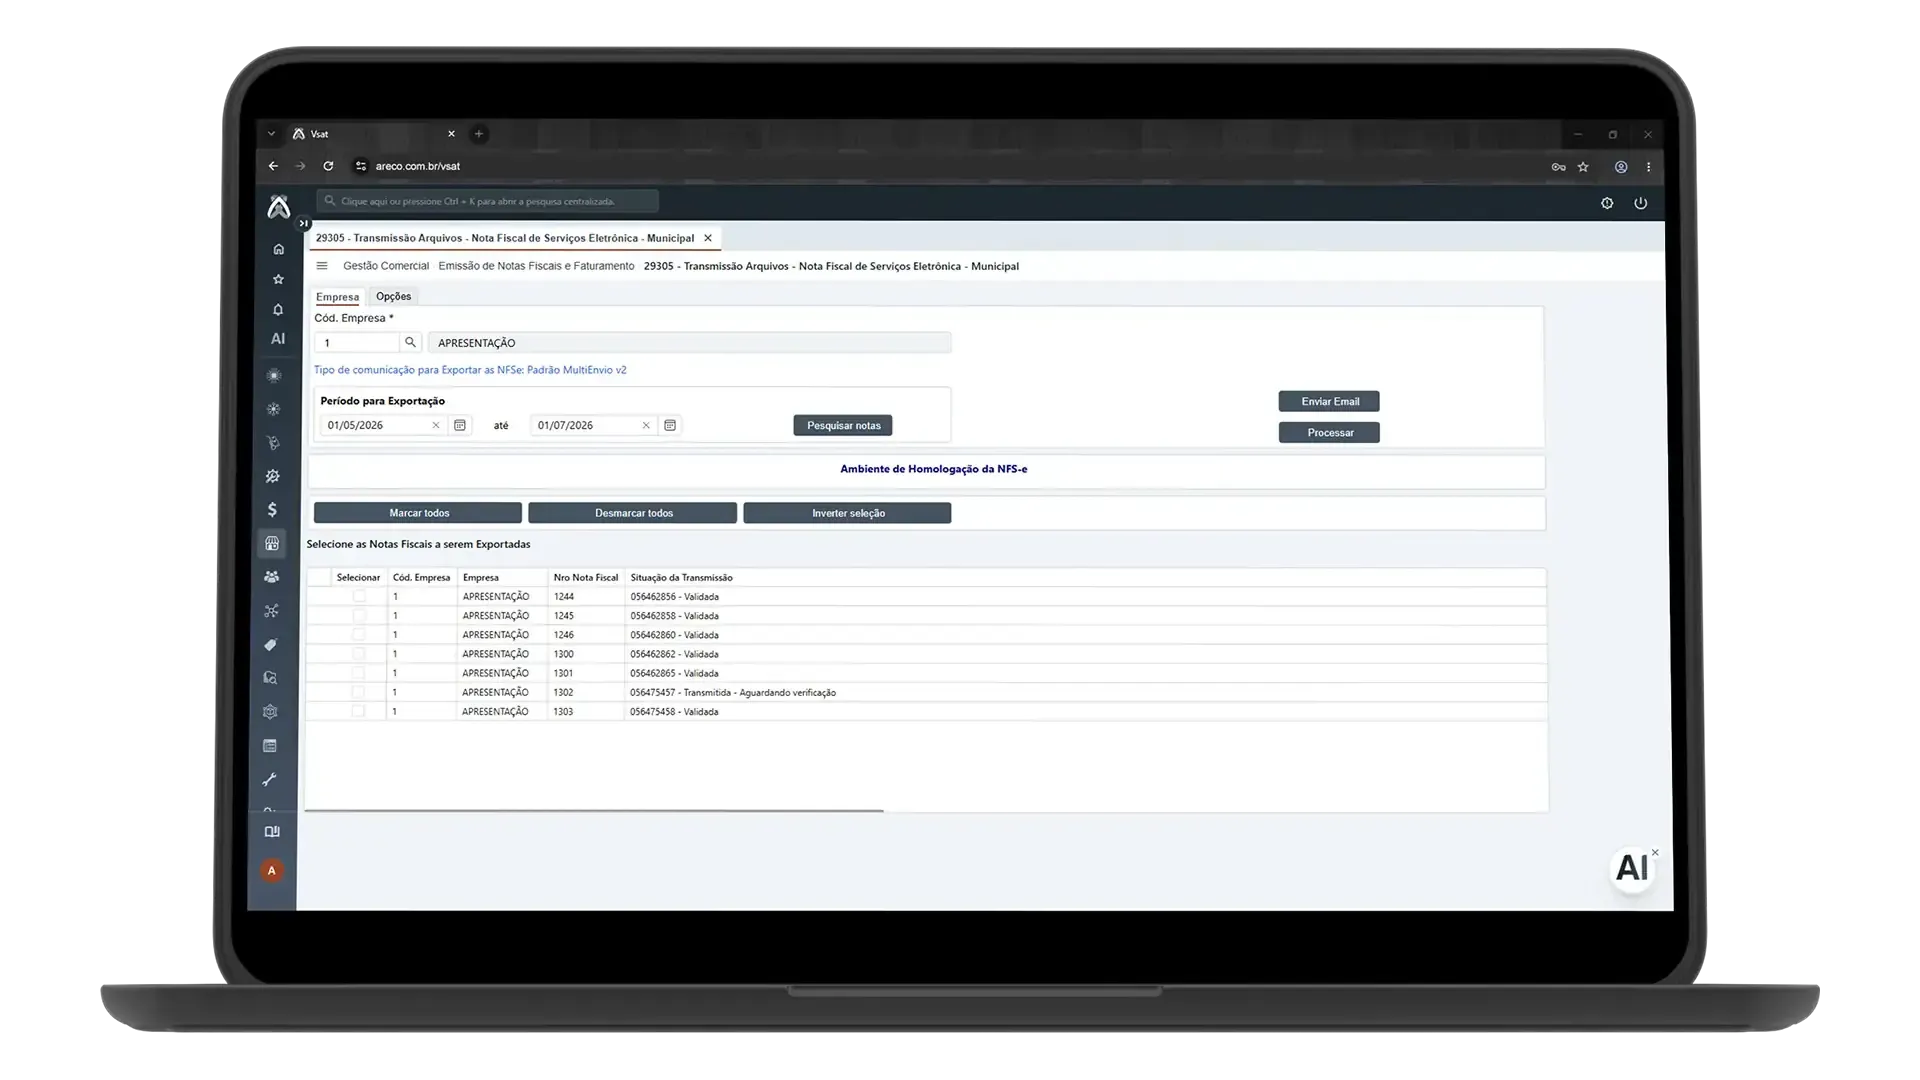The height and width of the screenshot is (1080, 1920).
Task: Open calendar picker for start date
Action: (460, 425)
